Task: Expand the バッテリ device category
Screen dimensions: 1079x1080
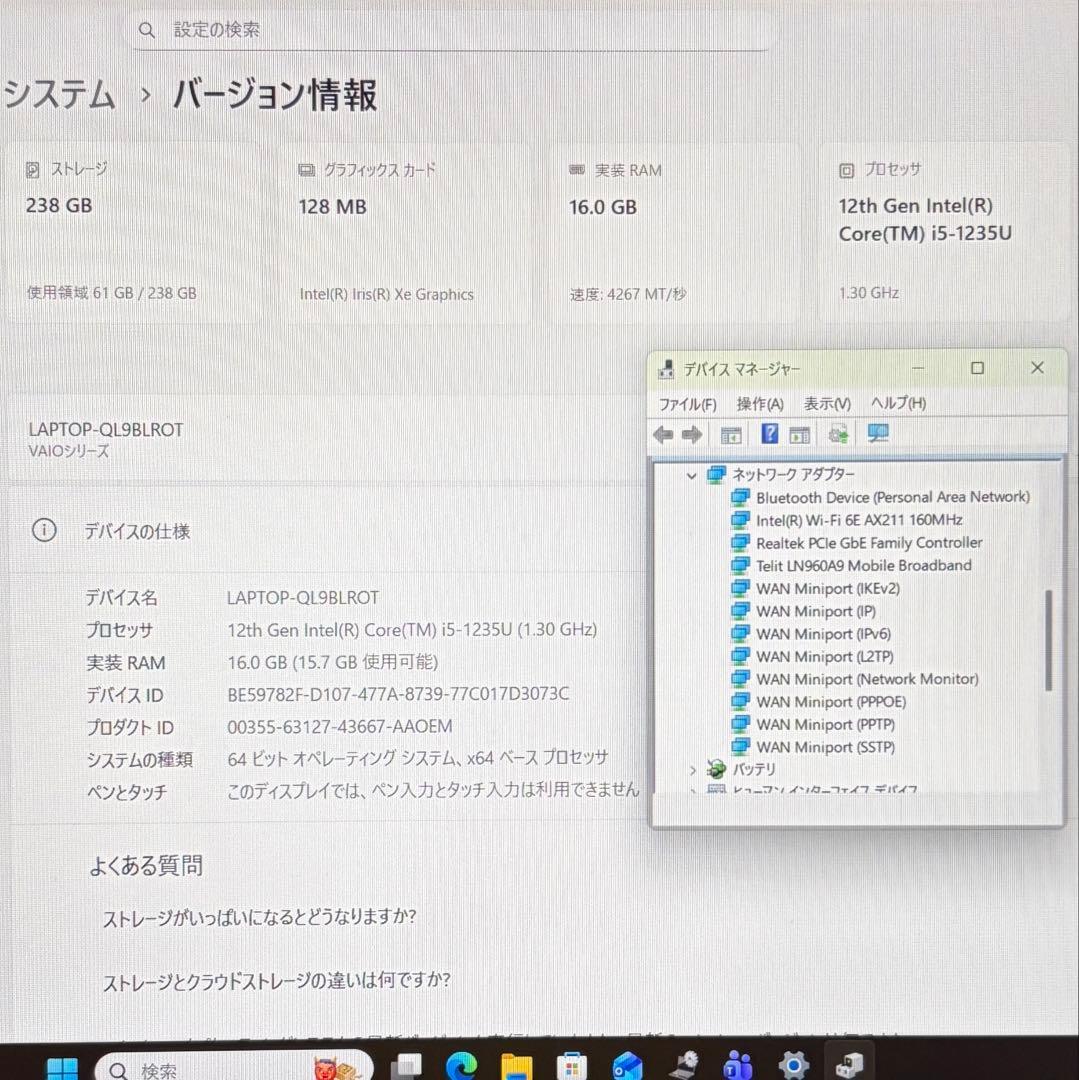Action: click(x=691, y=769)
